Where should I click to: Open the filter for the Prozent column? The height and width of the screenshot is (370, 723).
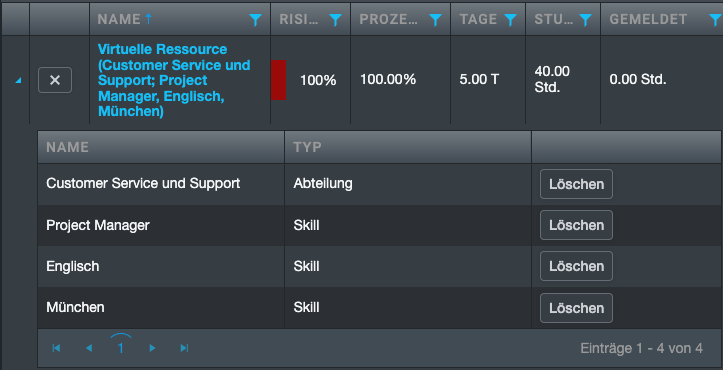[x=436, y=19]
